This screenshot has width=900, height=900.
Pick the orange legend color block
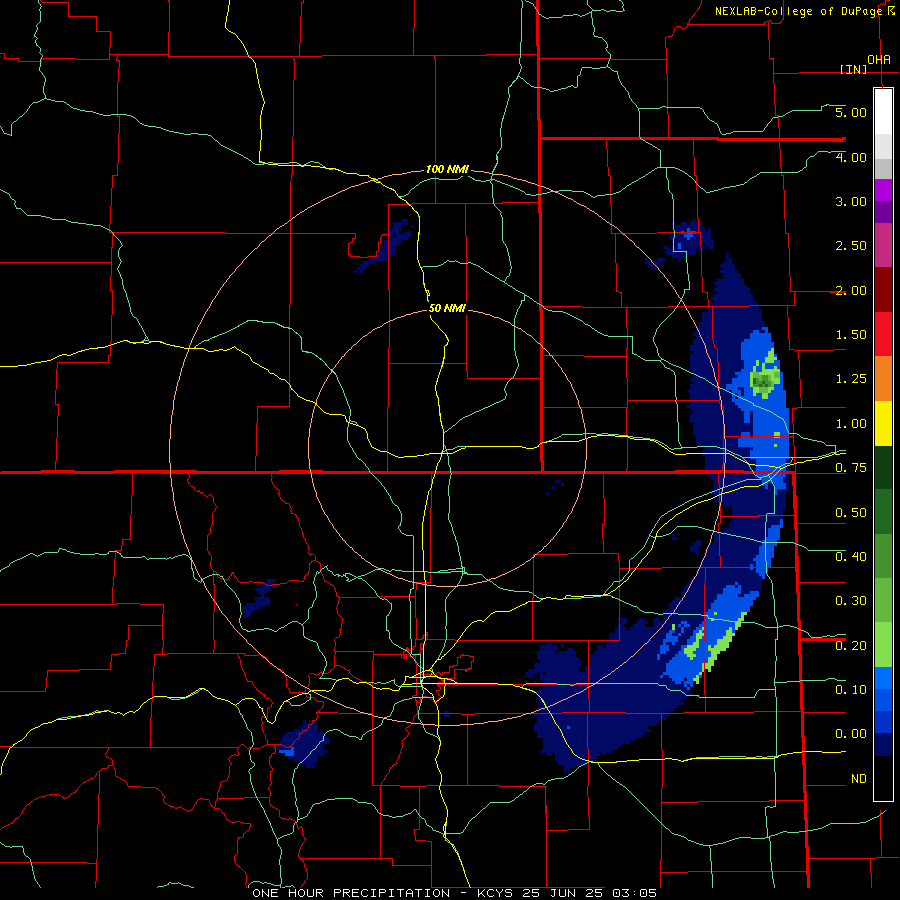point(883,379)
